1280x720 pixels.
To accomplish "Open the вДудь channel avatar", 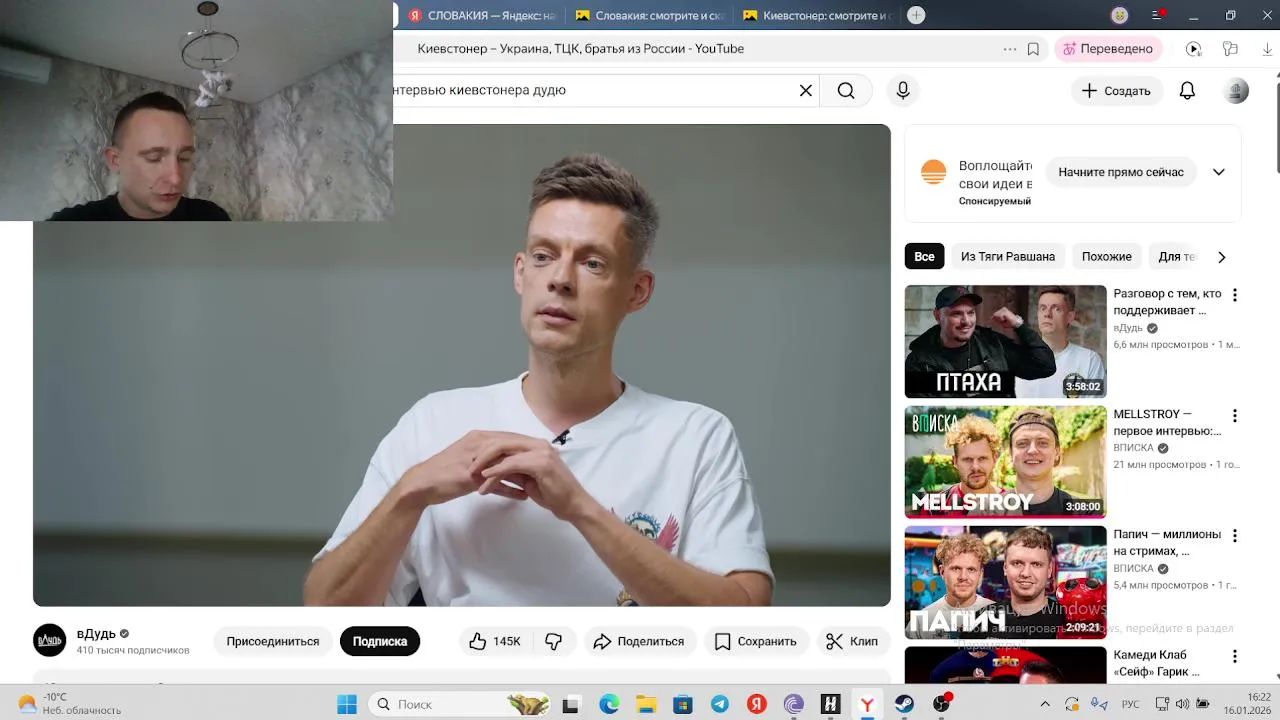I will (x=50, y=640).
